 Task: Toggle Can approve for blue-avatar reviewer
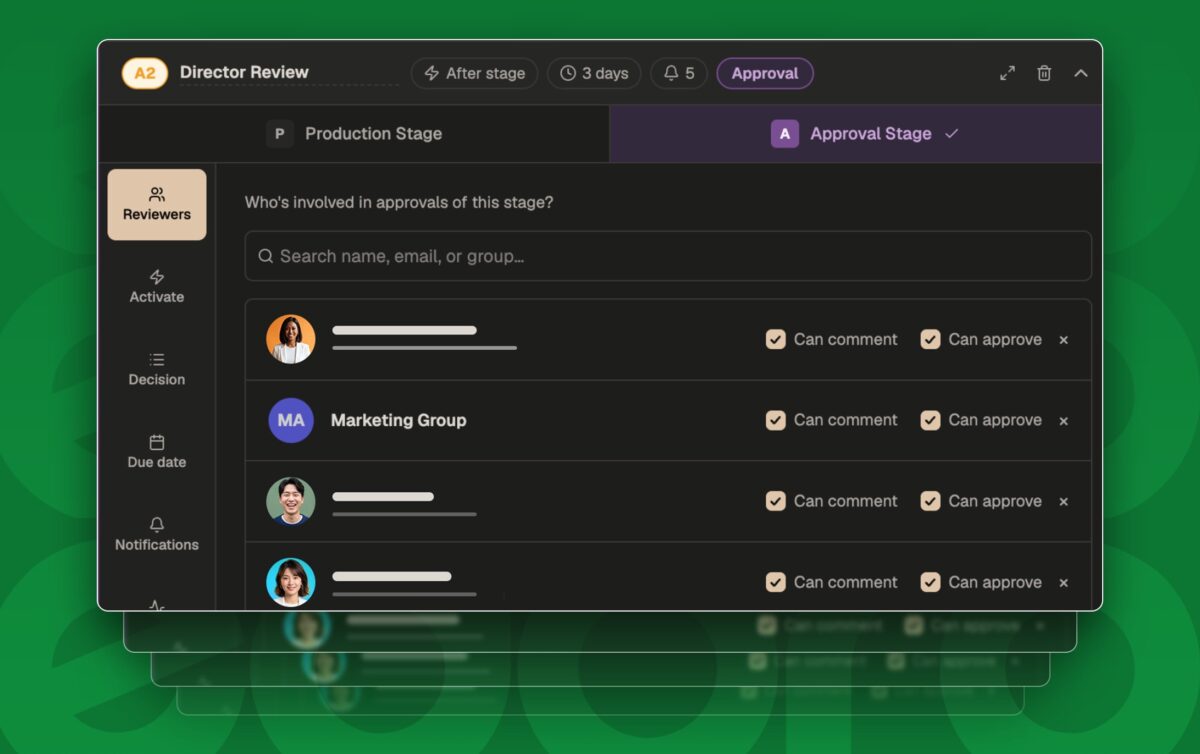930,583
